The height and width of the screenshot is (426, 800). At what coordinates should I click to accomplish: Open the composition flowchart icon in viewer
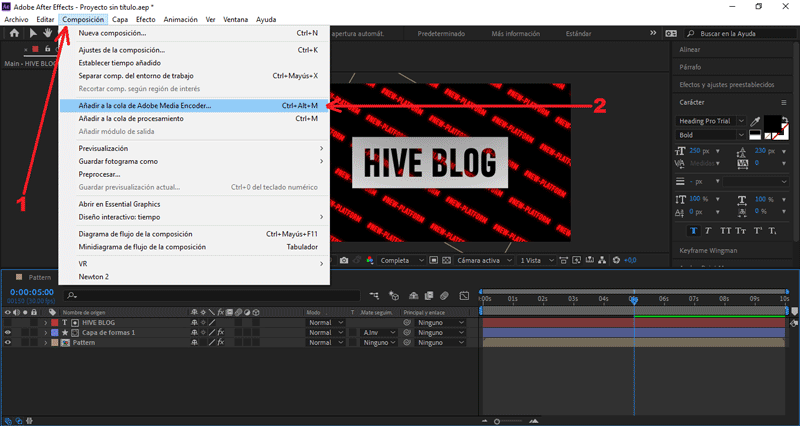click(602, 260)
